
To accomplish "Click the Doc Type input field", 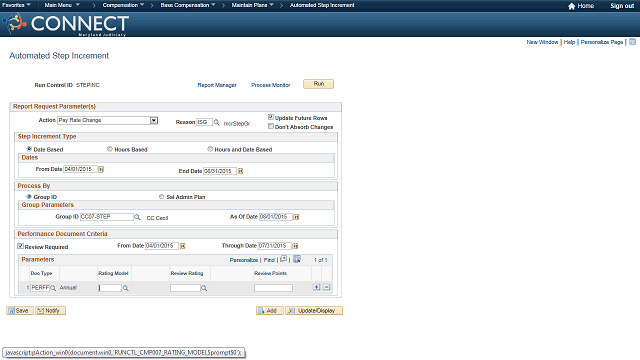I will (40, 288).
